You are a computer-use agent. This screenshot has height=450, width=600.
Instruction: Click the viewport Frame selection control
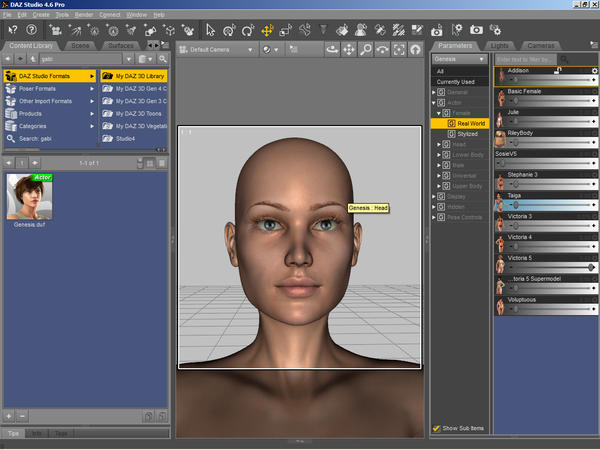point(399,50)
